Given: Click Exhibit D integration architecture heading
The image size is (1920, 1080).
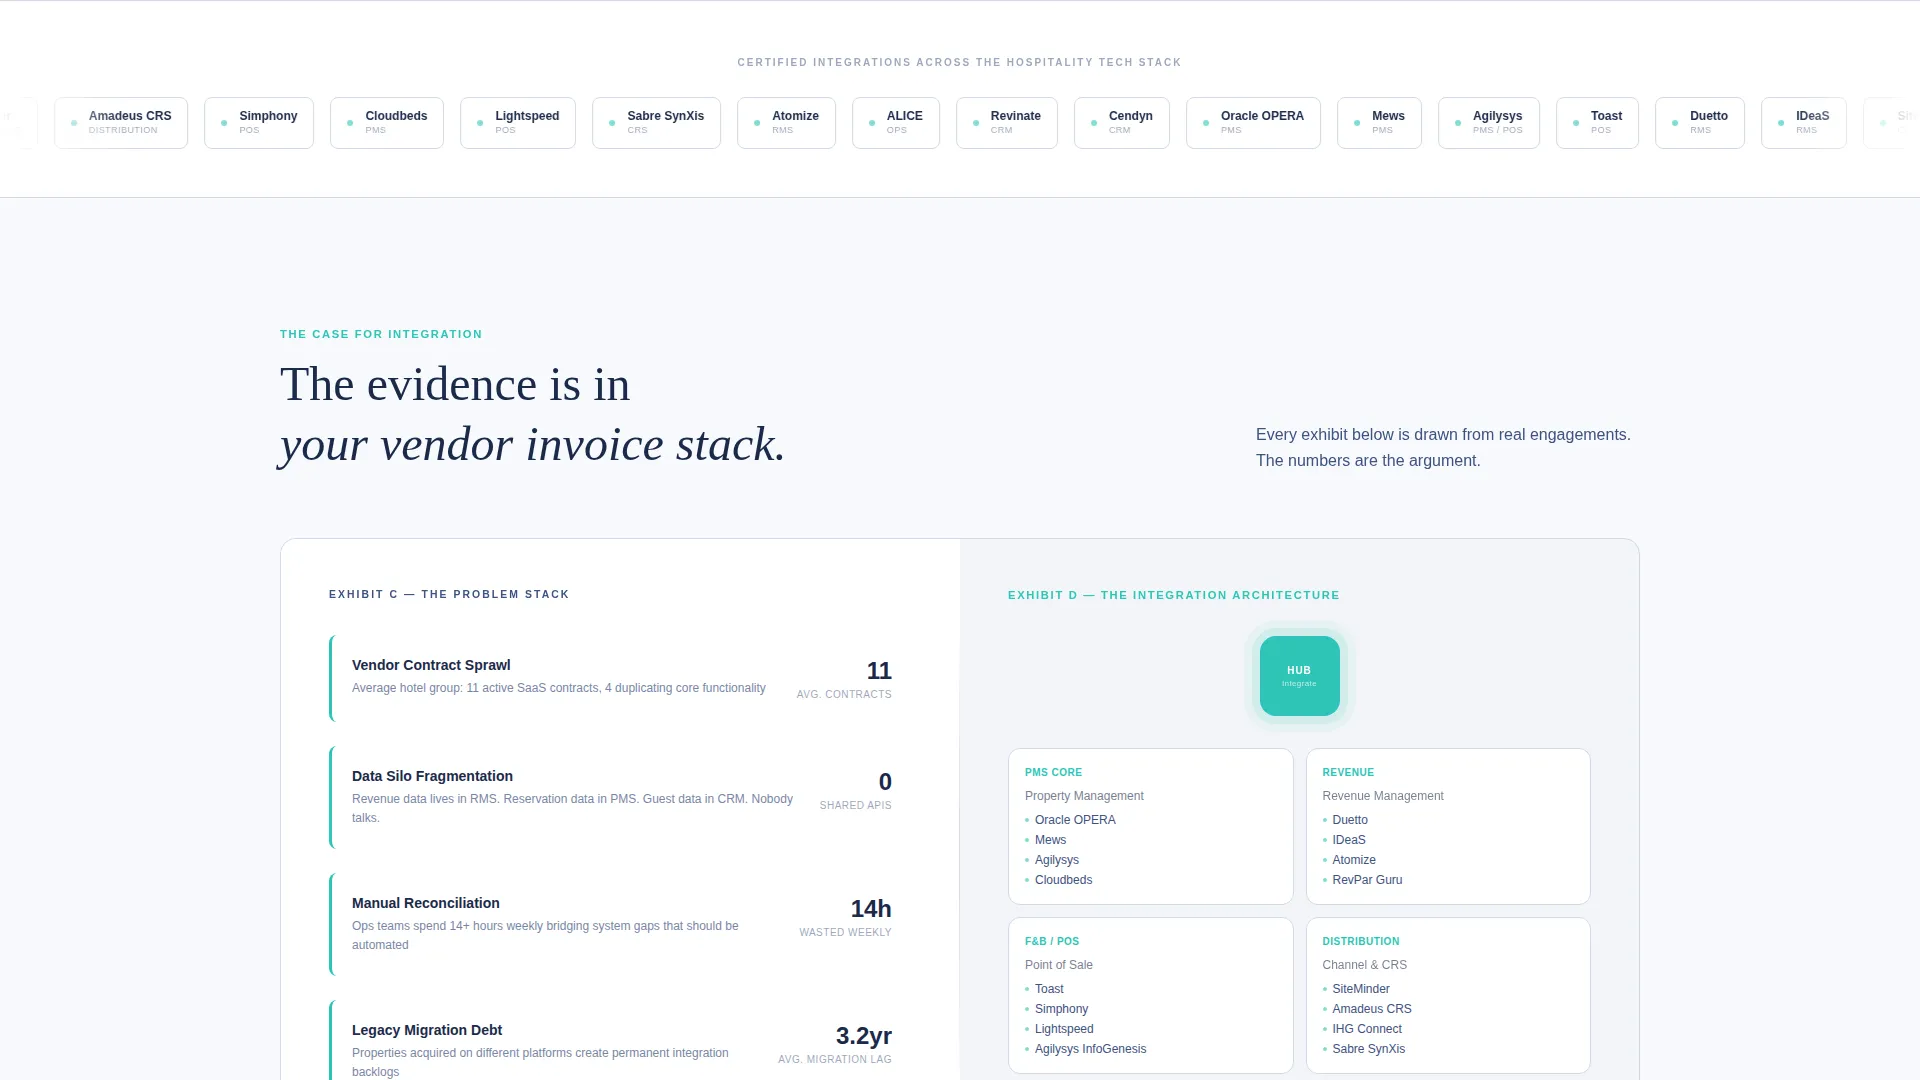Looking at the screenshot, I should coord(1174,595).
